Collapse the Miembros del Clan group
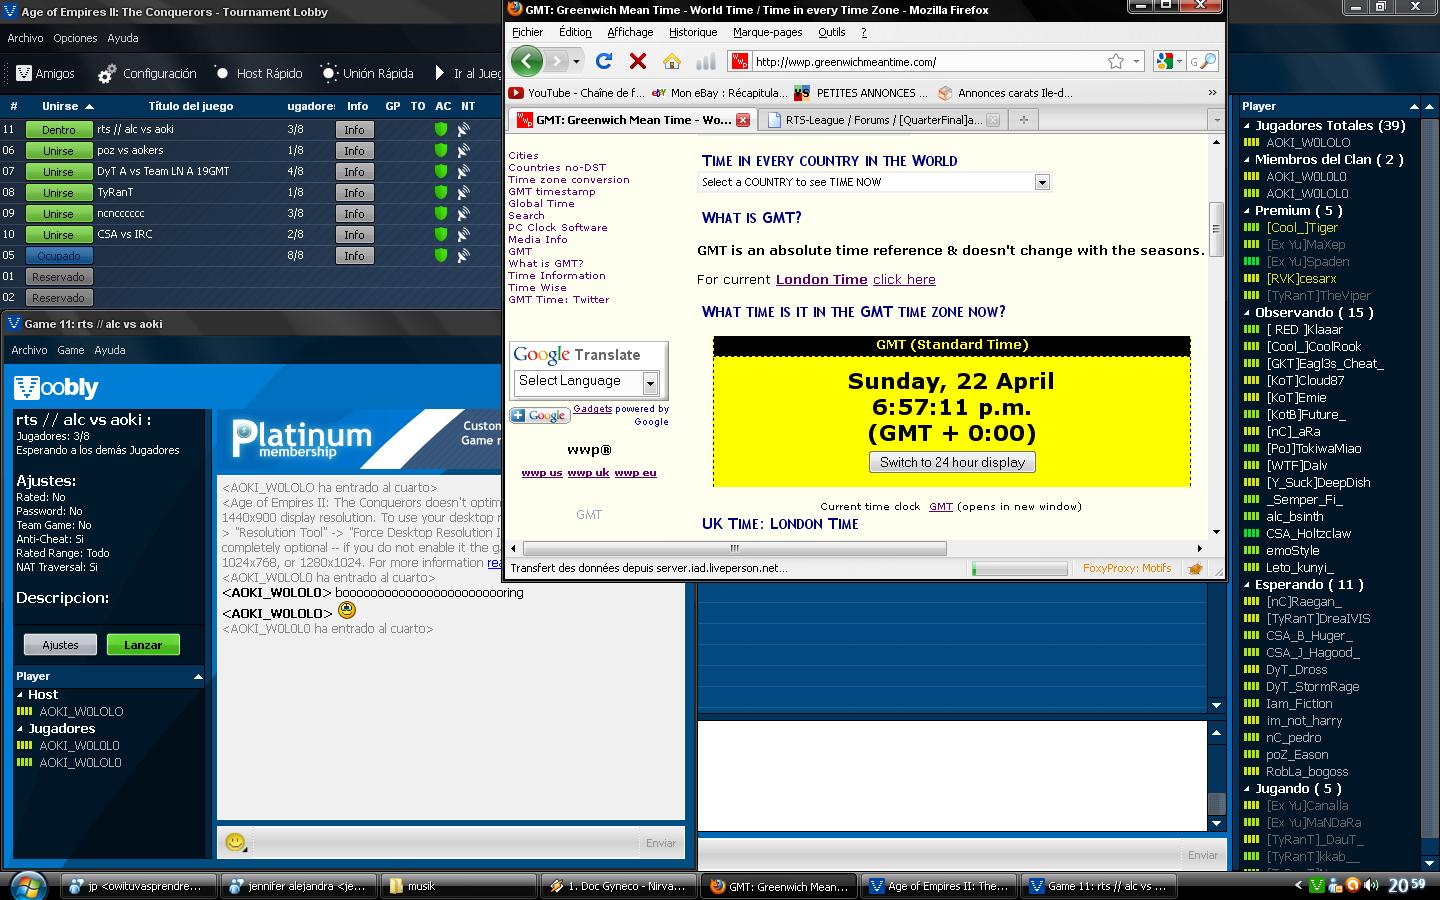This screenshot has width=1440, height=900. click(1247, 160)
